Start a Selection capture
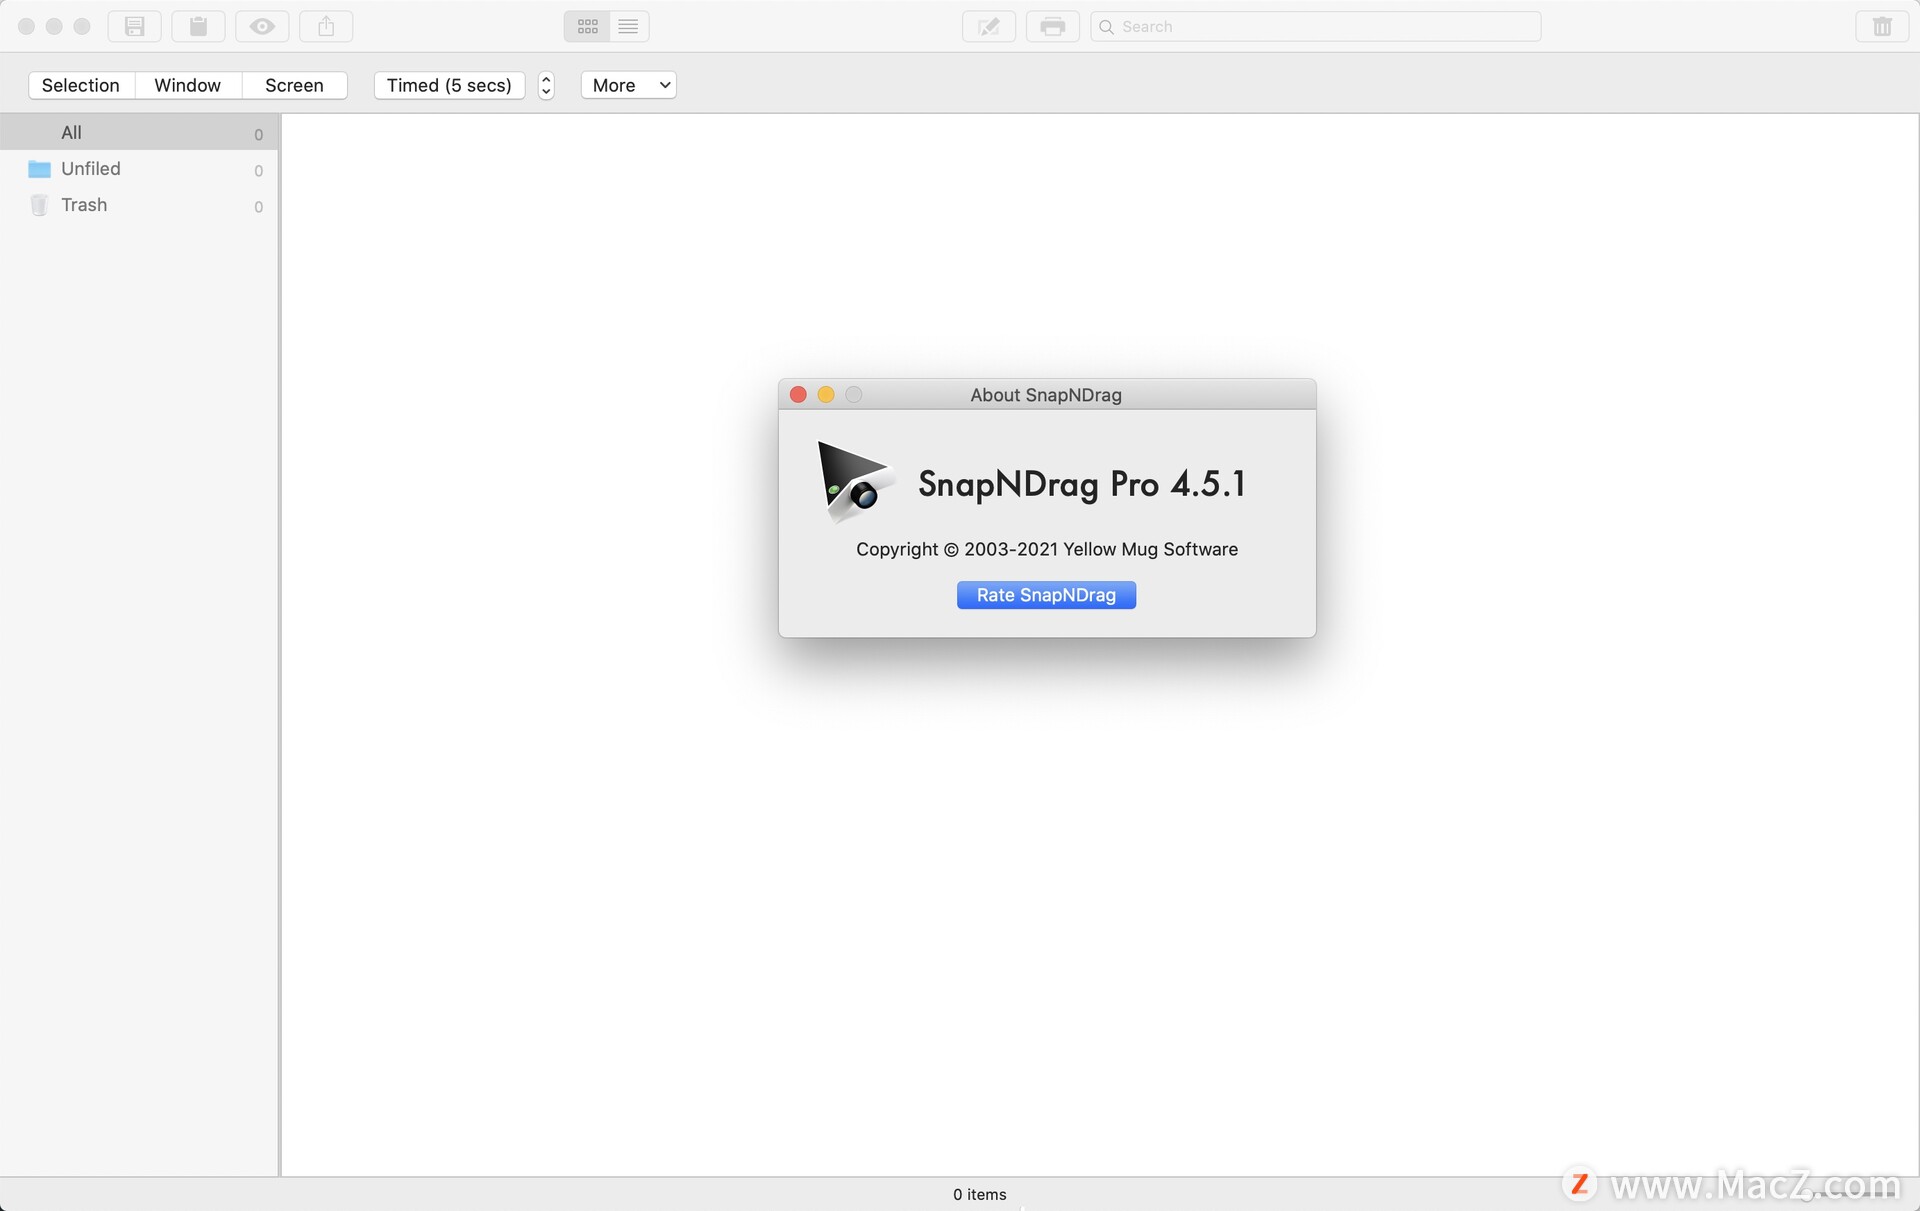Viewport: 1920px width, 1211px height. [81, 85]
